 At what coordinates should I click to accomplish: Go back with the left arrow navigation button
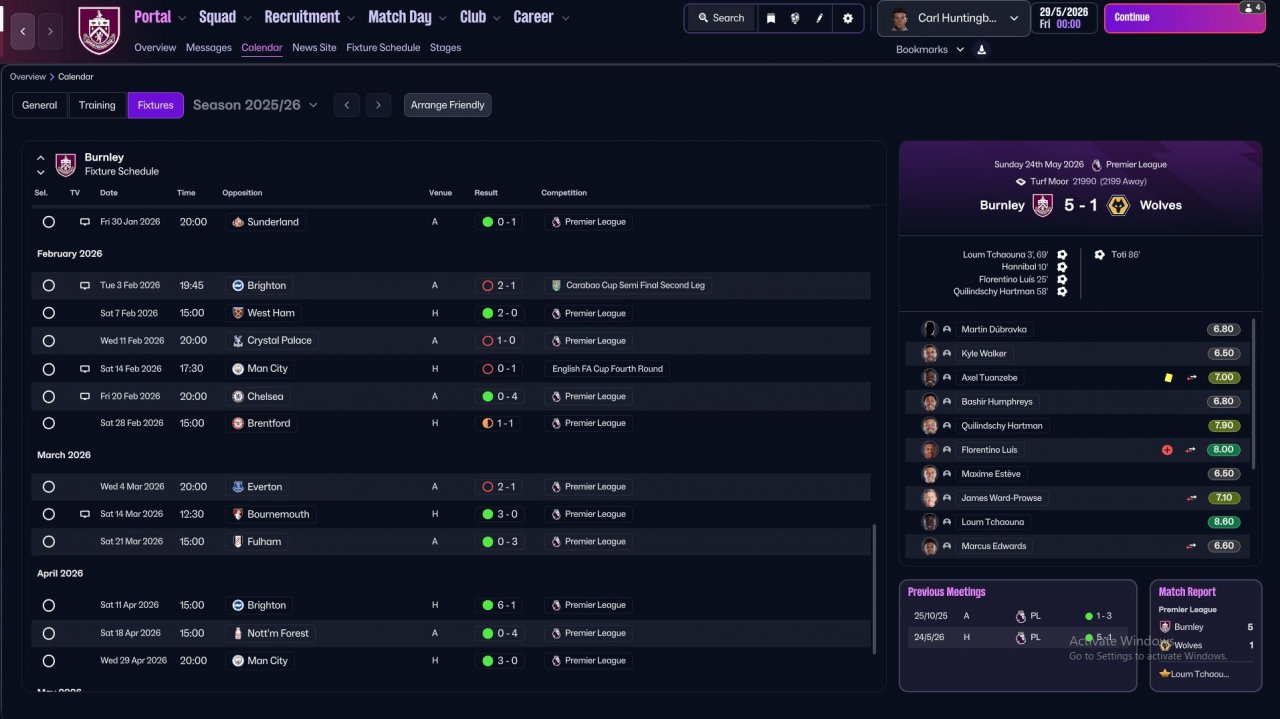click(x=23, y=31)
